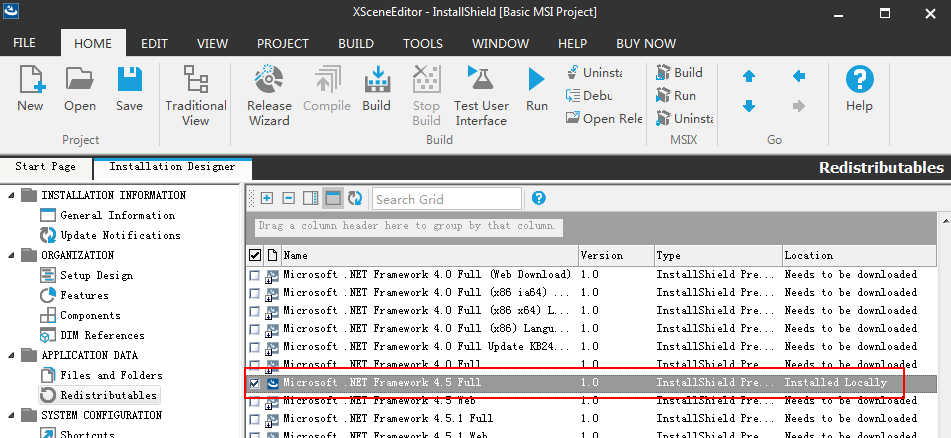Check .NET Framework 4.0 Full (x86) Language
This screenshot has height=438, width=951.
click(x=255, y=330)
